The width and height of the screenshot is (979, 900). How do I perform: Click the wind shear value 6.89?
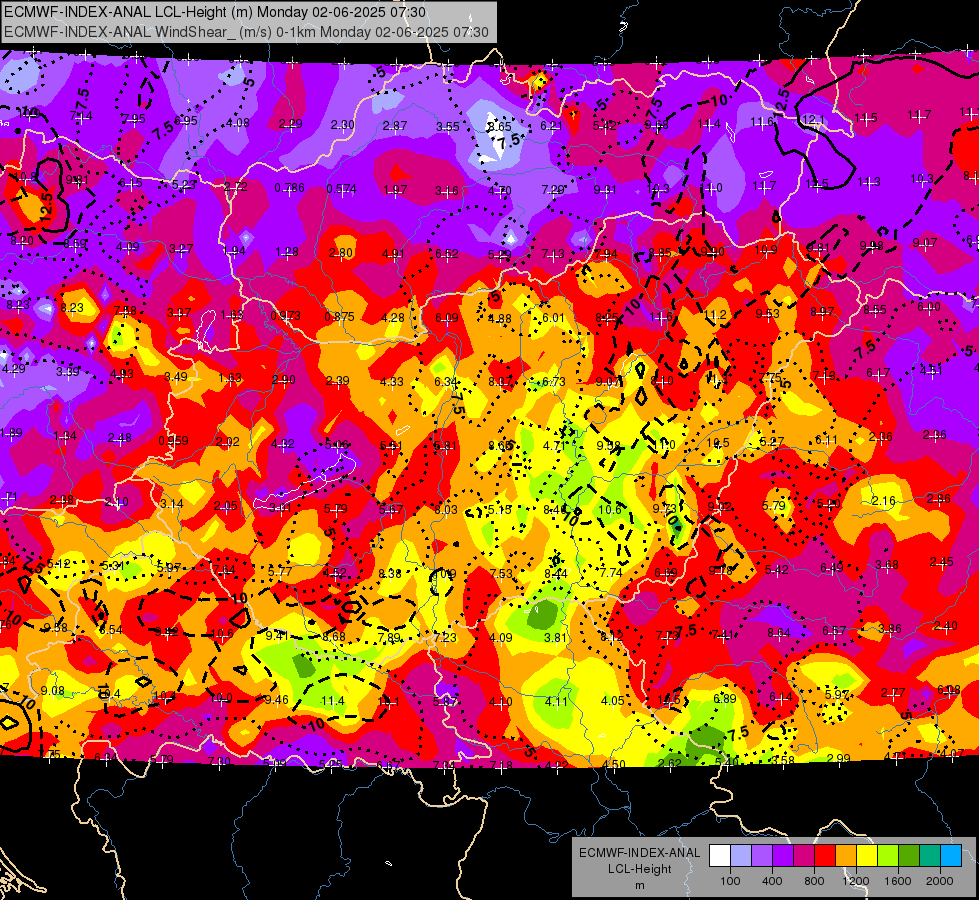pyautogui.click(x=724, y=698)
